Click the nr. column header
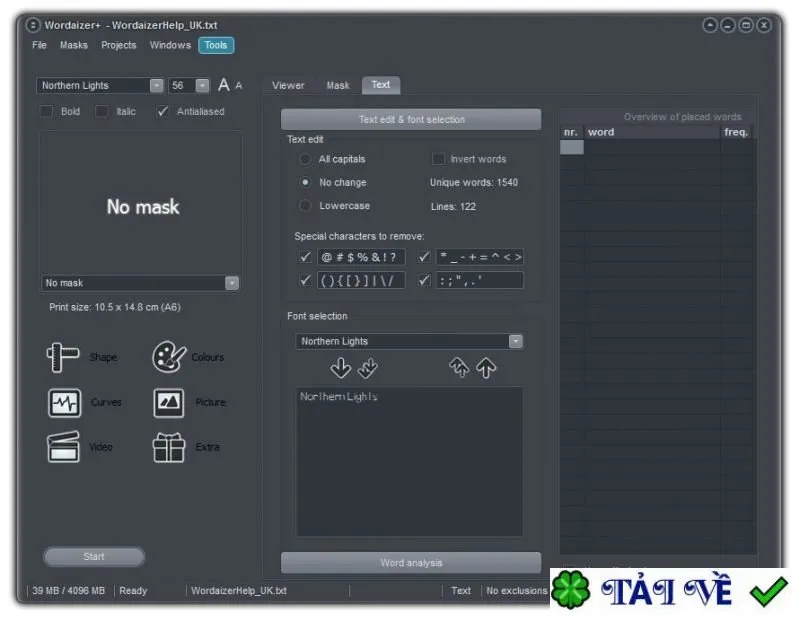Image resolution: width=800 pixels, height=621 pixels. click(x=571, y=132)
